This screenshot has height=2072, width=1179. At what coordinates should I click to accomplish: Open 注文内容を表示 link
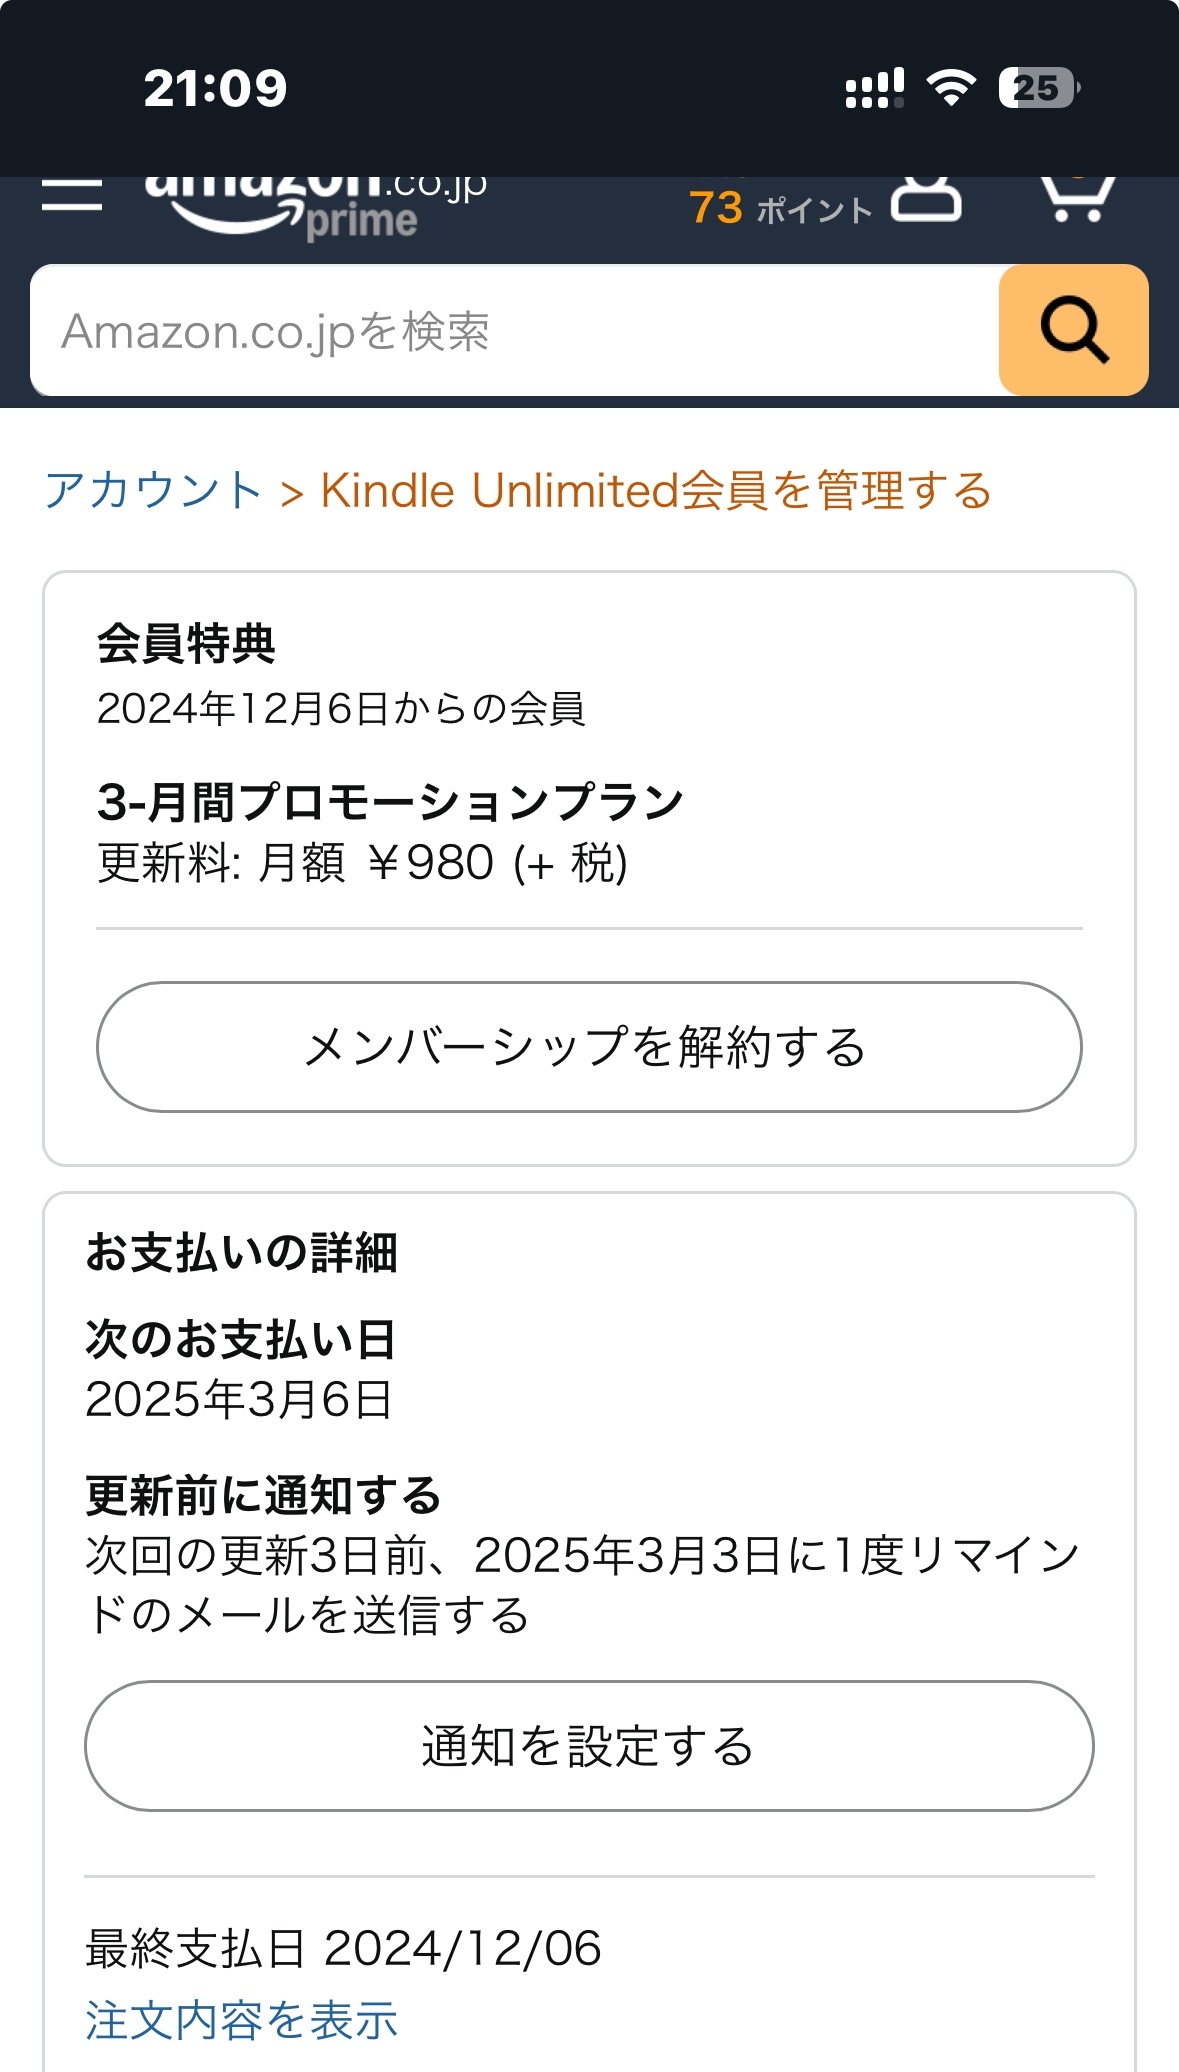click(x=241, y=2020)
